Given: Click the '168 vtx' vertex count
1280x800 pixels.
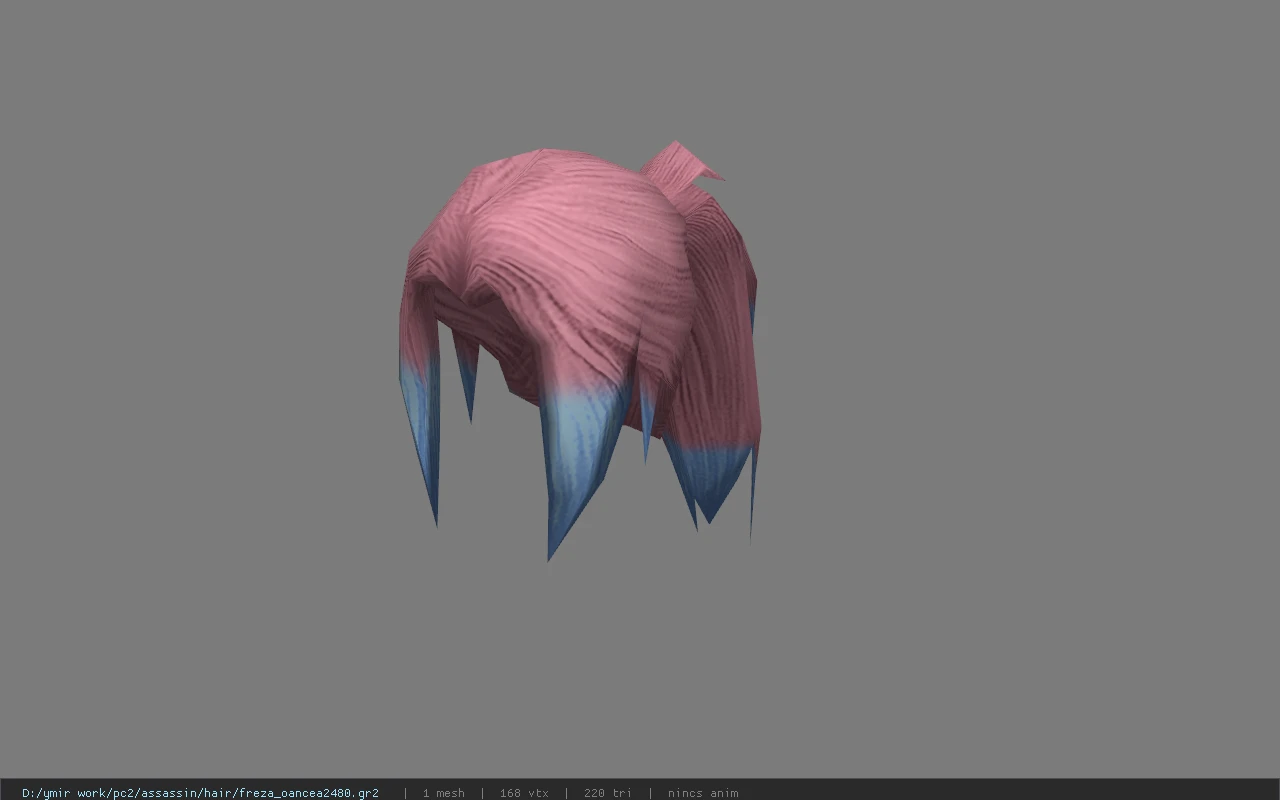Looking at the screenshot, I should 524,793.
